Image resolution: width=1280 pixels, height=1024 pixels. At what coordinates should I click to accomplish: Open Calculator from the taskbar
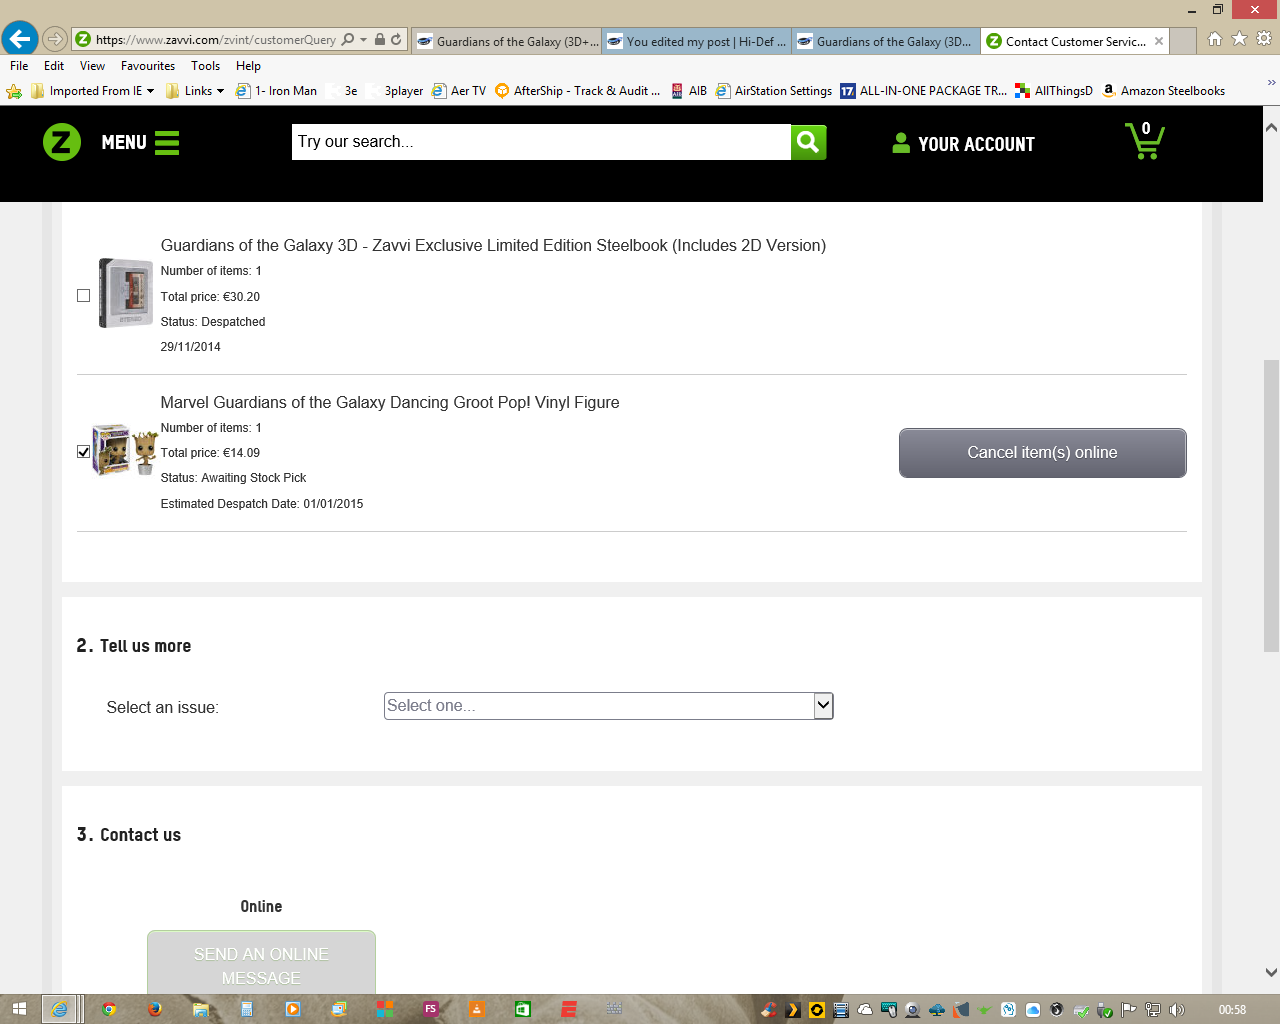click(247, 1009)
